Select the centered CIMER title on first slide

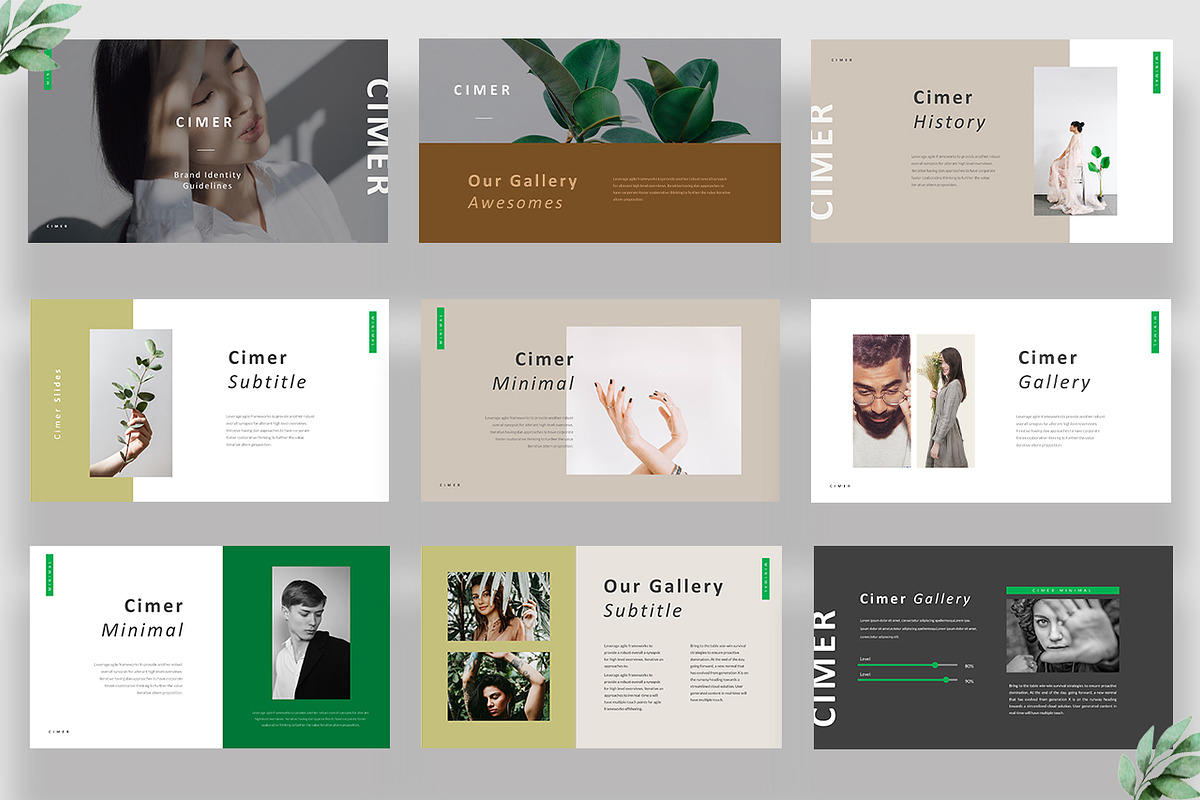(x=205, y=122)
